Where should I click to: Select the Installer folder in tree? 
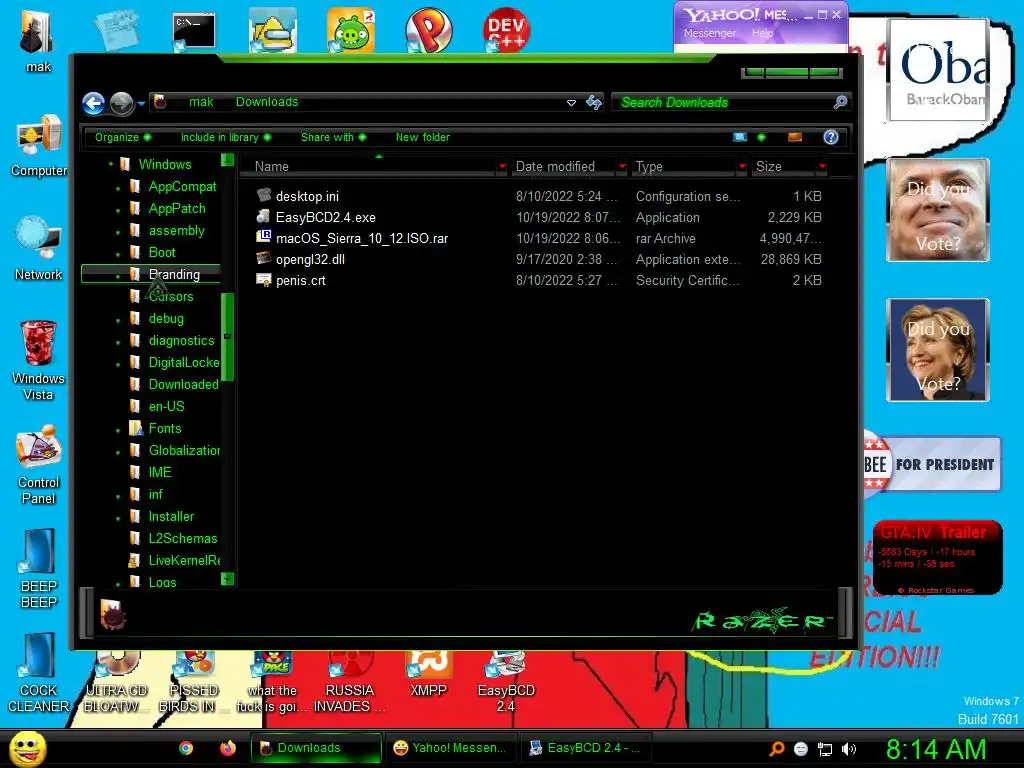pos(171,516)
